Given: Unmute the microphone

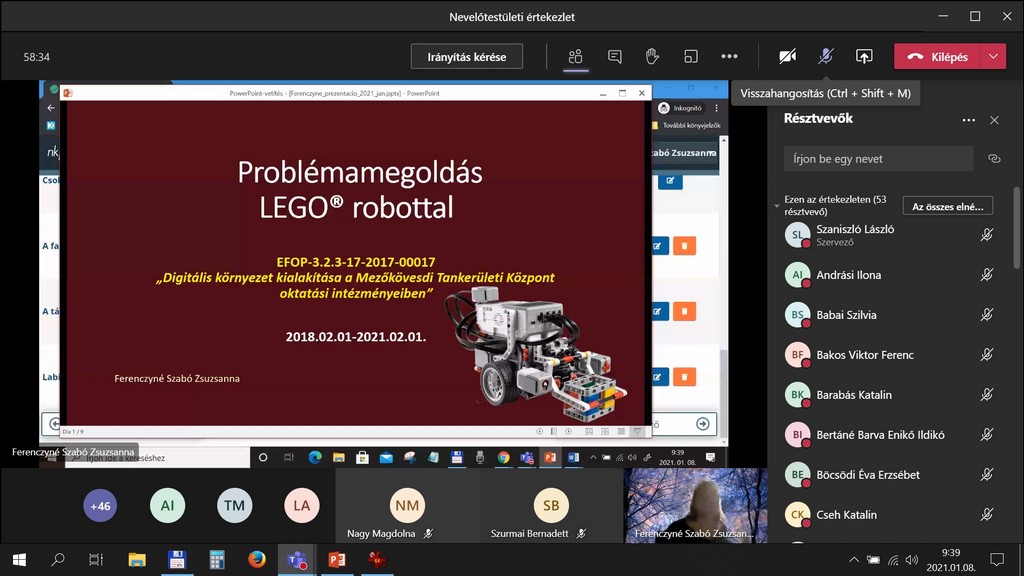Looking at the screenshot, I should [825, 57].
